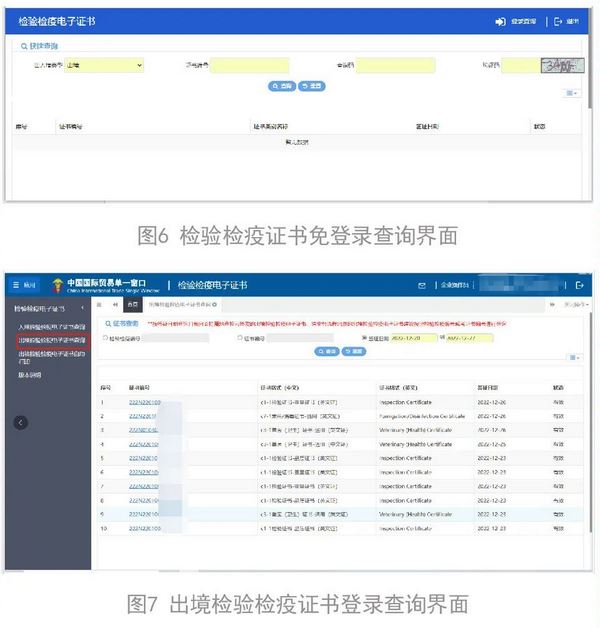Click round collapse arrow button in sidebar
600x628 pixels.
(x=21, y=423)
